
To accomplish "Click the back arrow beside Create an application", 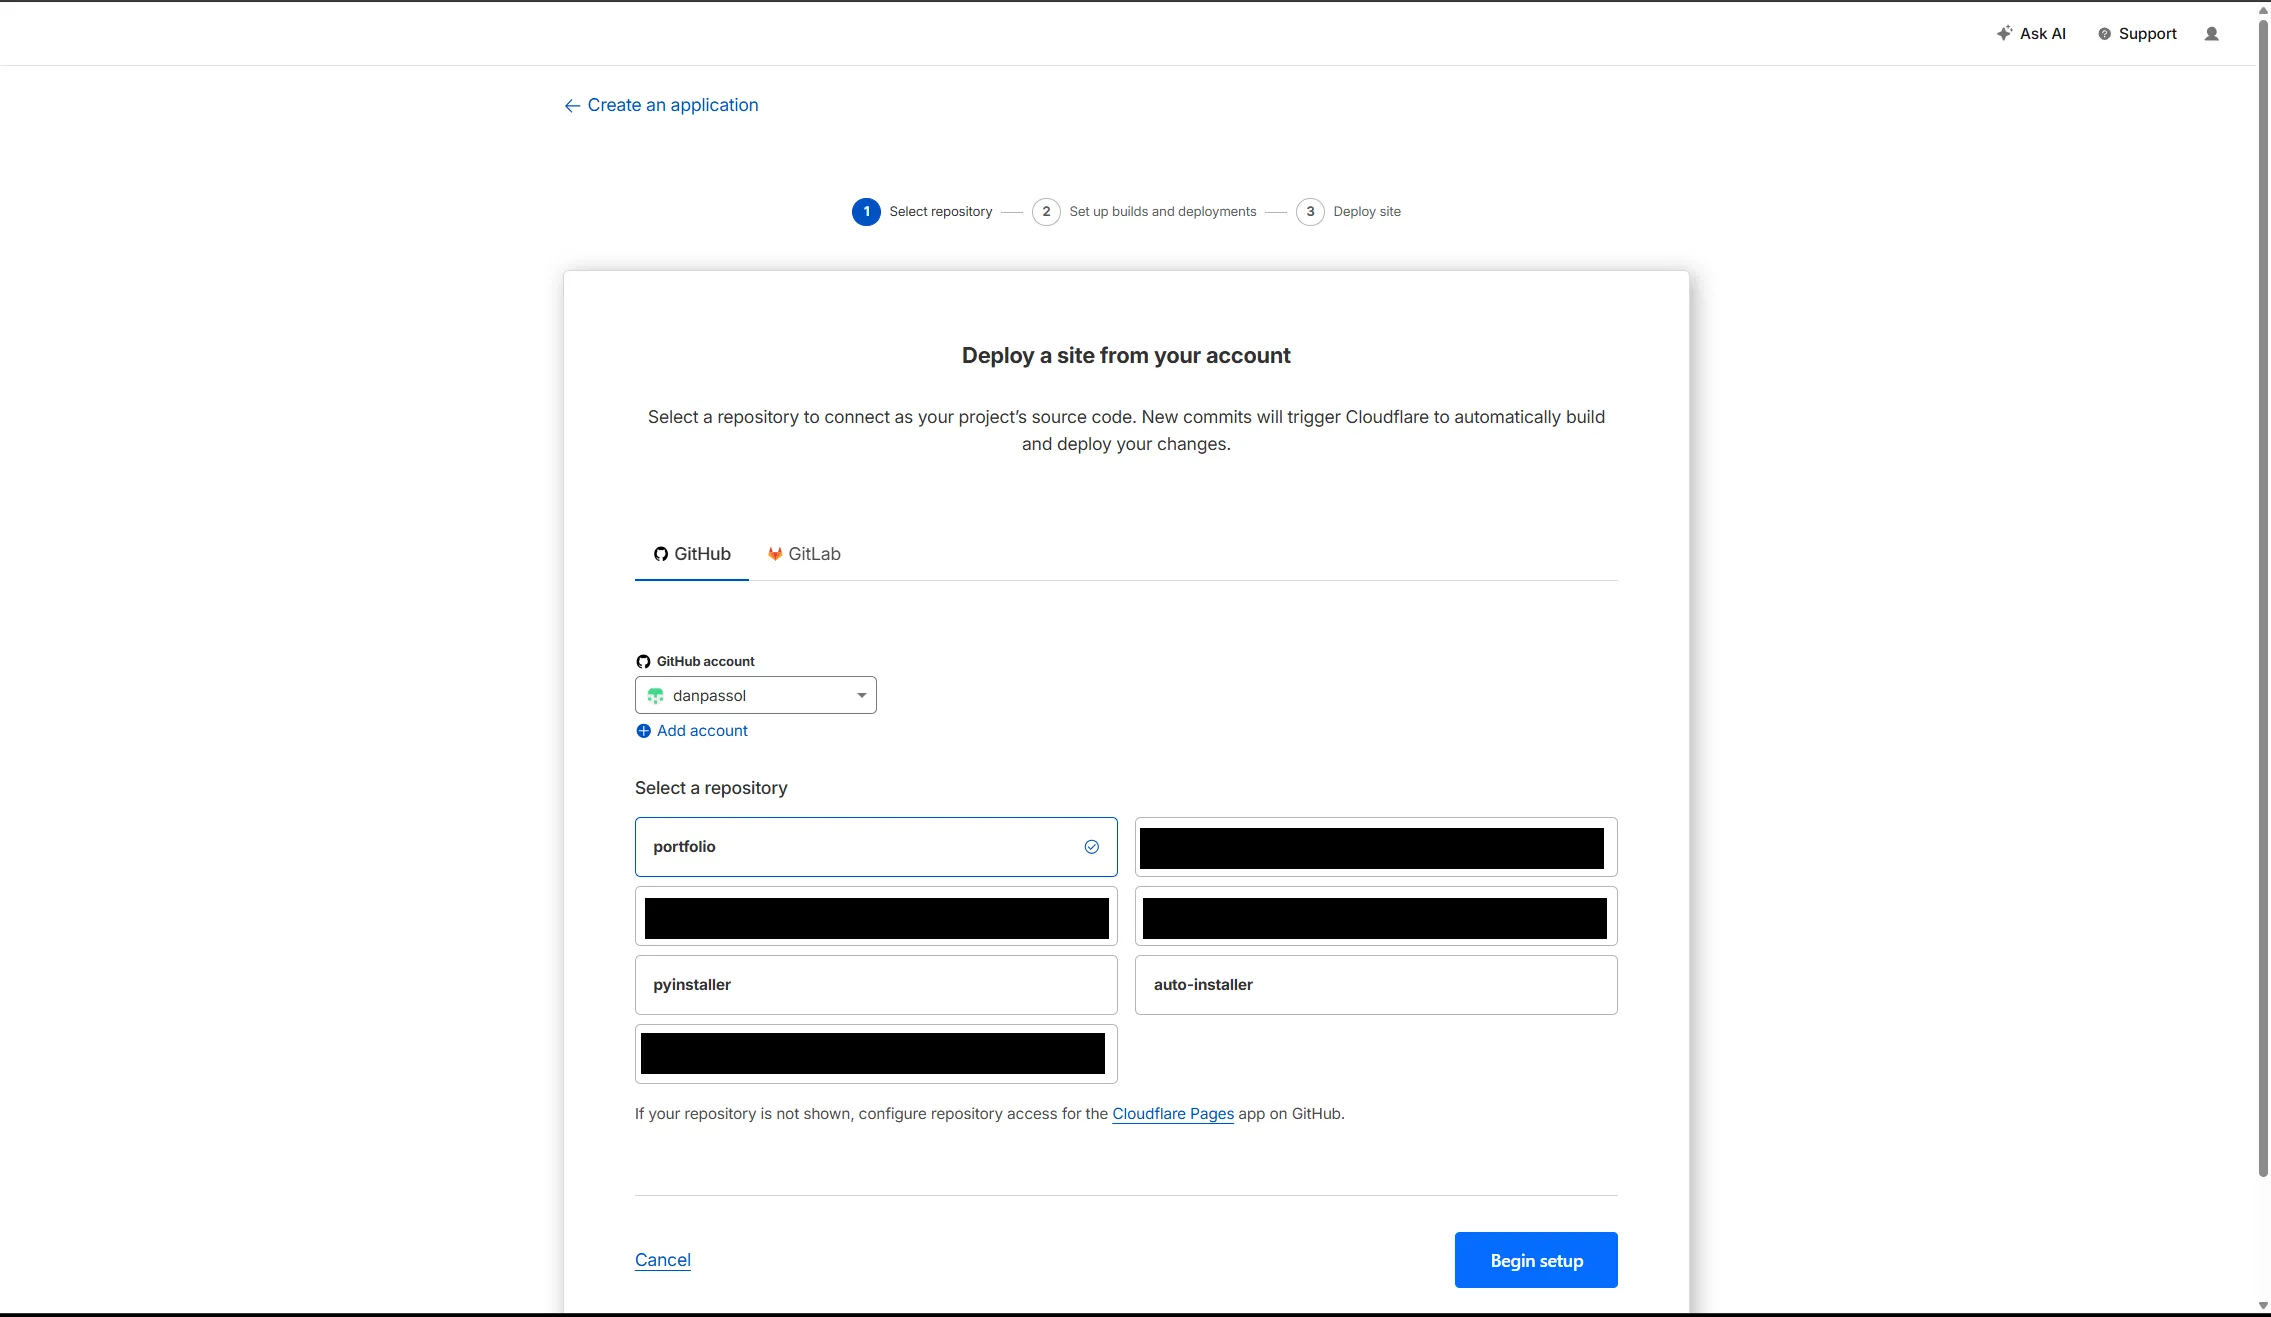I will pyautogui.click(x=572, y=106).
